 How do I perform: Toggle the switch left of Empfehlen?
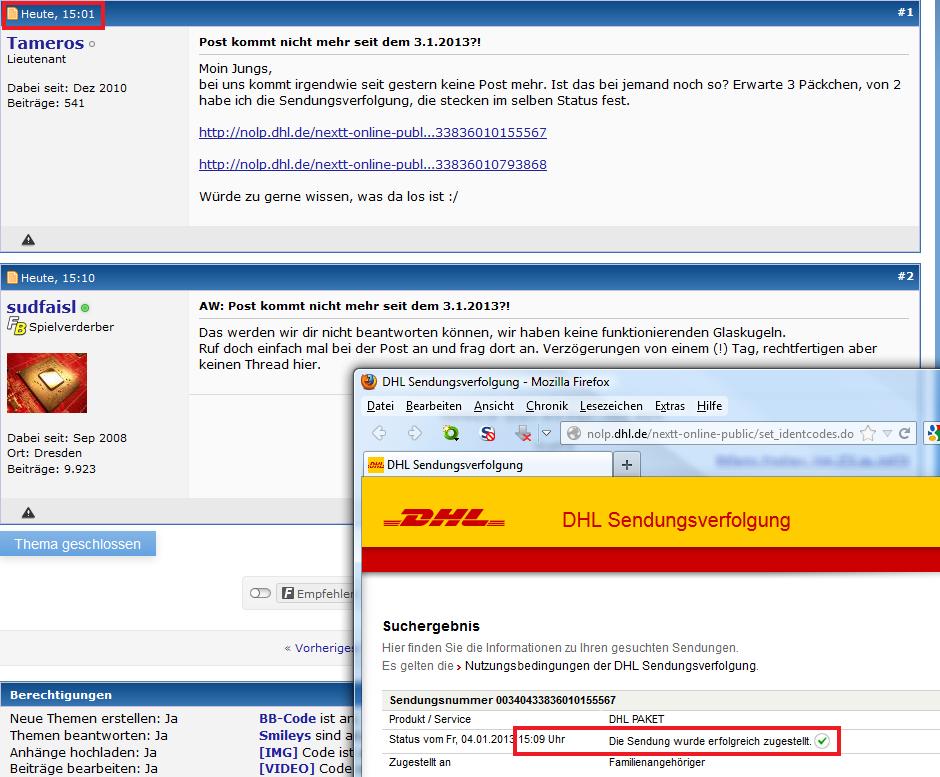[260, 593]
